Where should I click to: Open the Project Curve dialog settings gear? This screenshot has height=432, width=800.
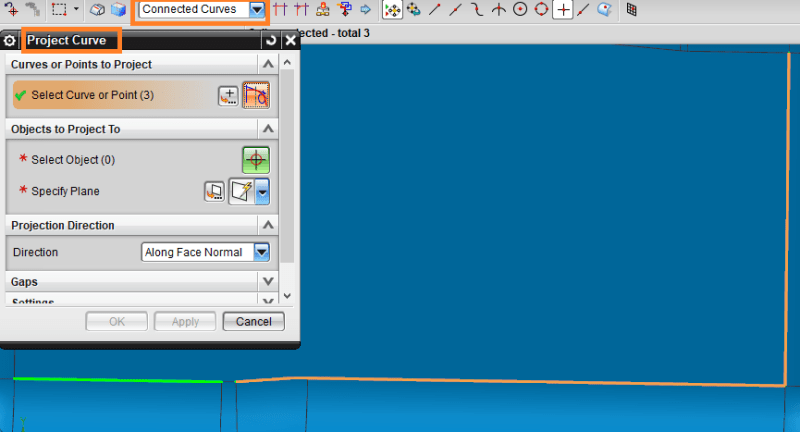[x=9, y=40]
